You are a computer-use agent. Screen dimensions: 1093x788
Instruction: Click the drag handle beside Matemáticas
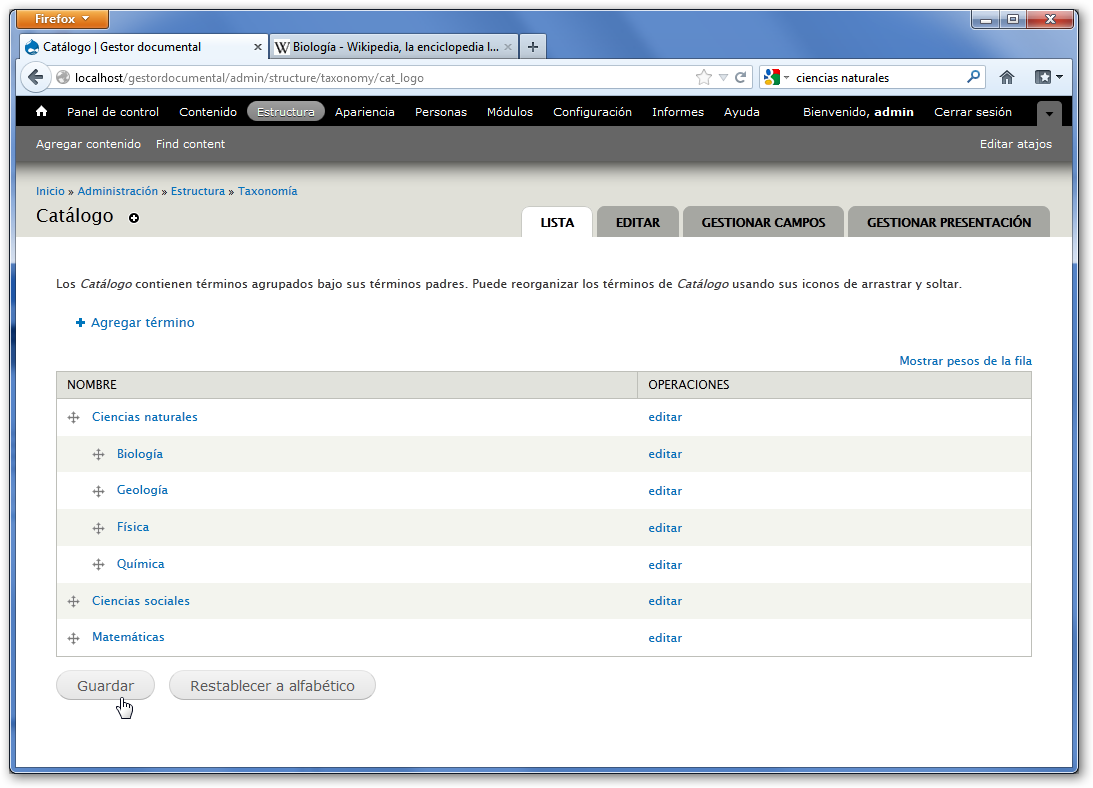73,638
